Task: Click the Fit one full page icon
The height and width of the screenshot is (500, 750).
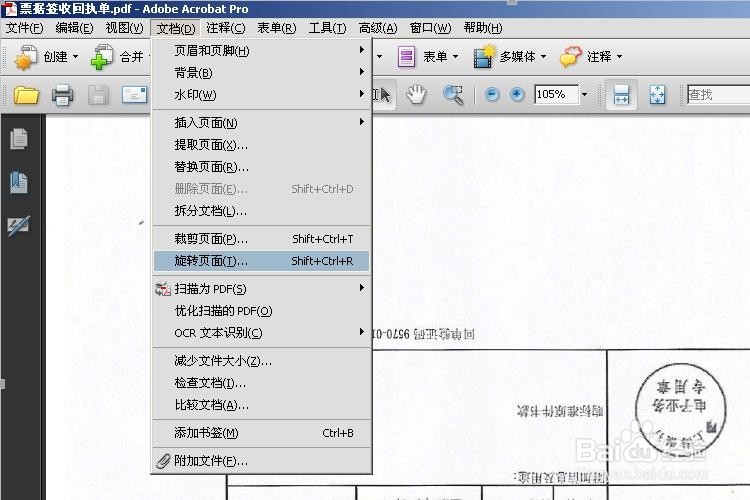Action: [x=657, y=95]
